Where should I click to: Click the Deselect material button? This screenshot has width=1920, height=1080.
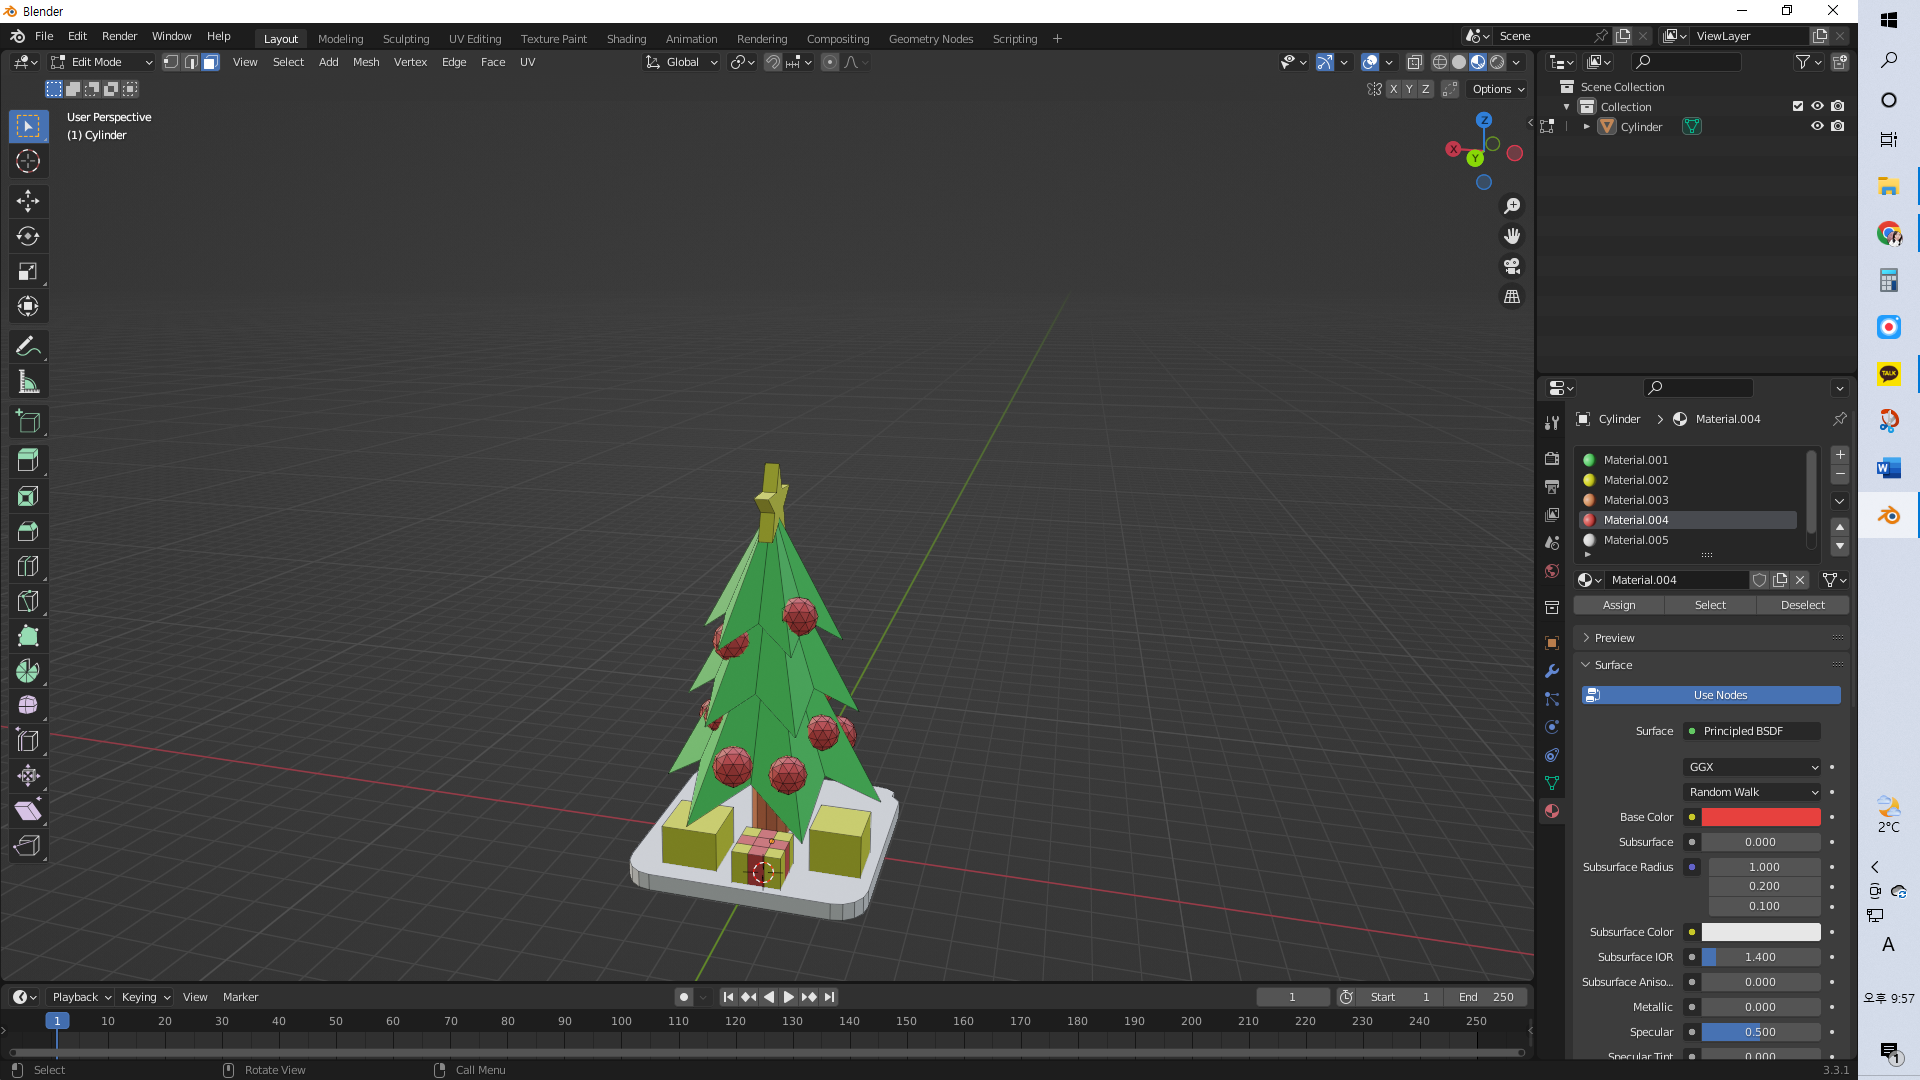tap(1802, 605)
